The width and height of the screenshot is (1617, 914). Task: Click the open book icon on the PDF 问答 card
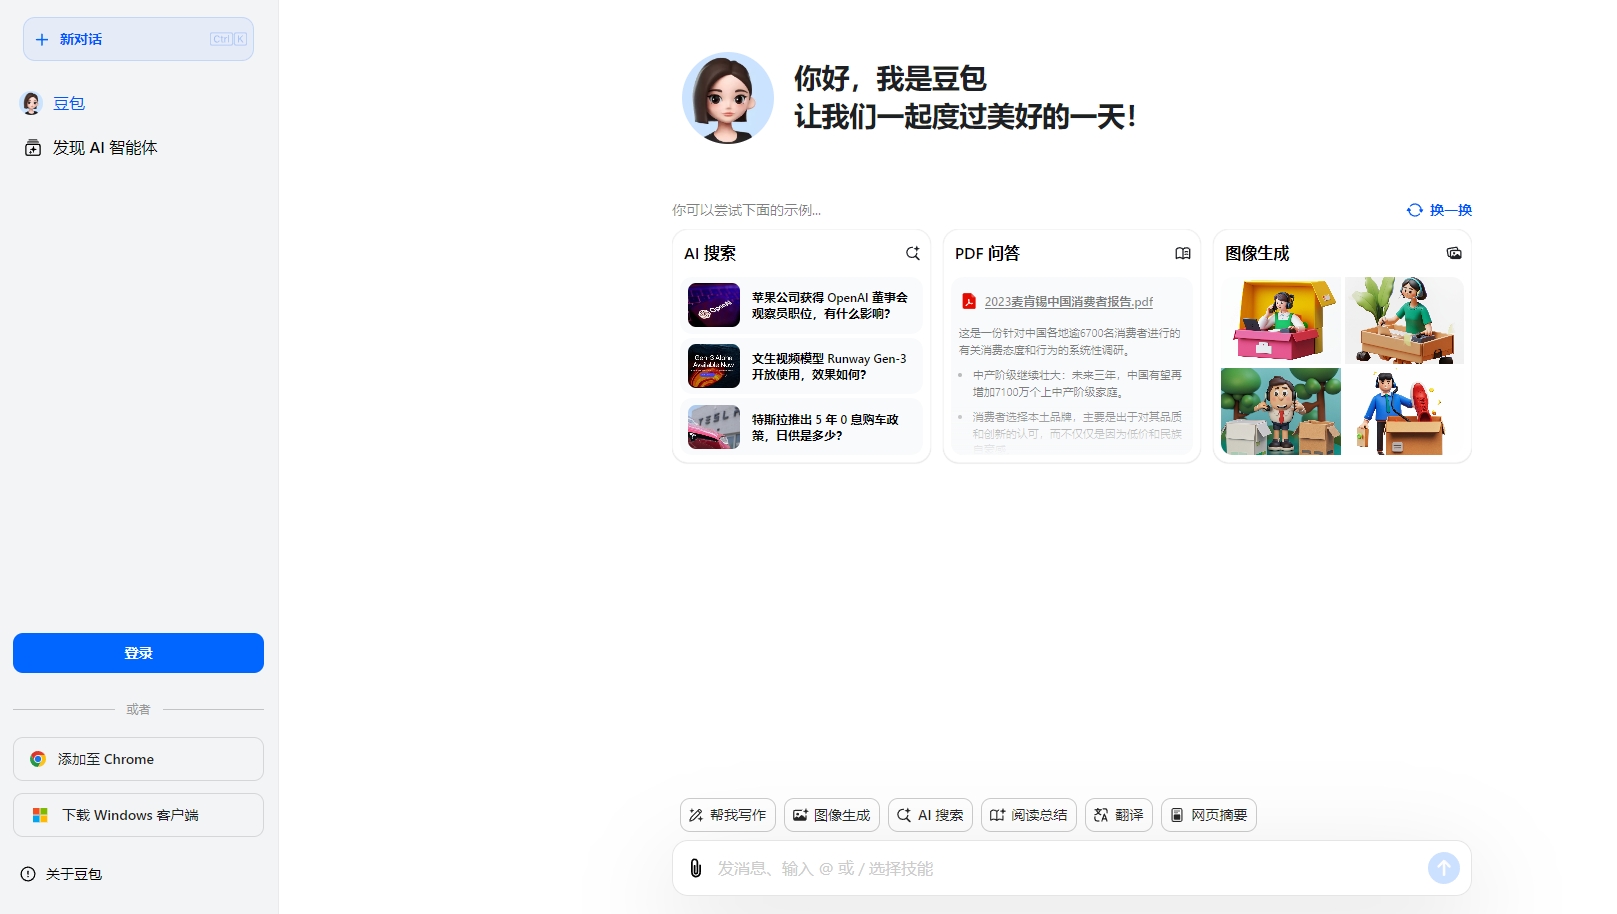pyautogui.click(x=1183, y=253)
